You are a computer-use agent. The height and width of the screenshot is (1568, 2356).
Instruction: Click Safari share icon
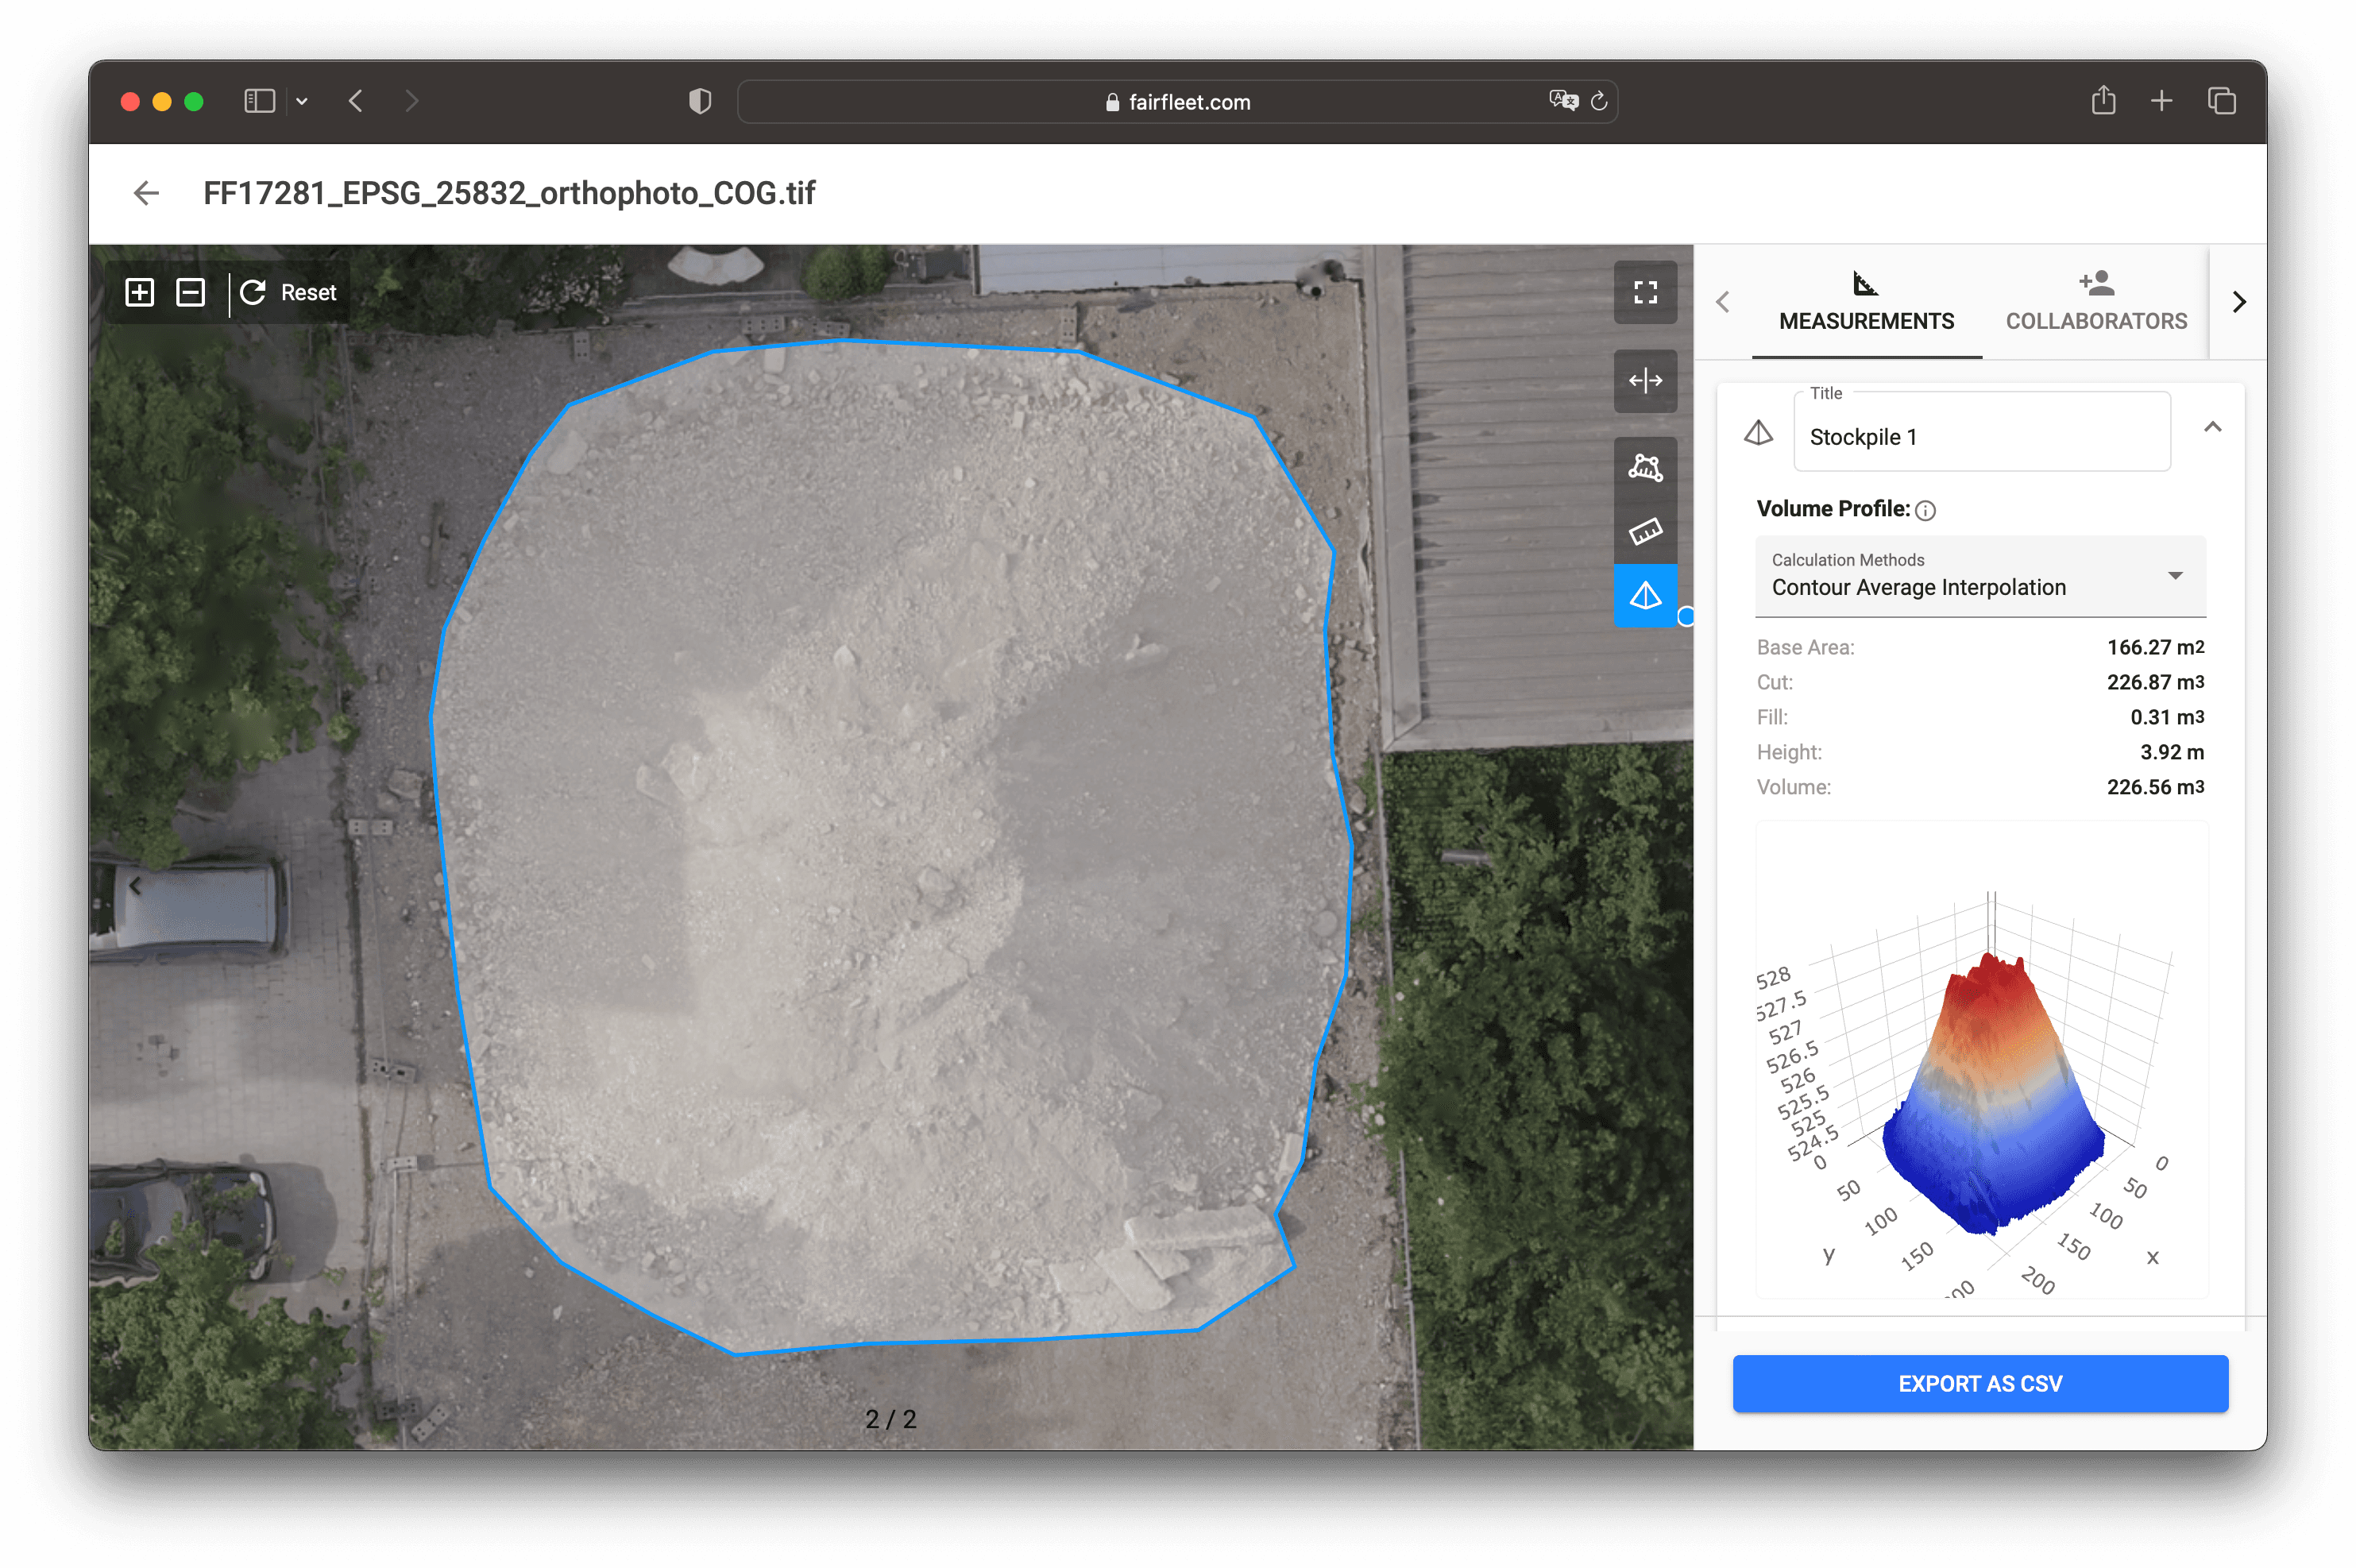pos(2103,101)
